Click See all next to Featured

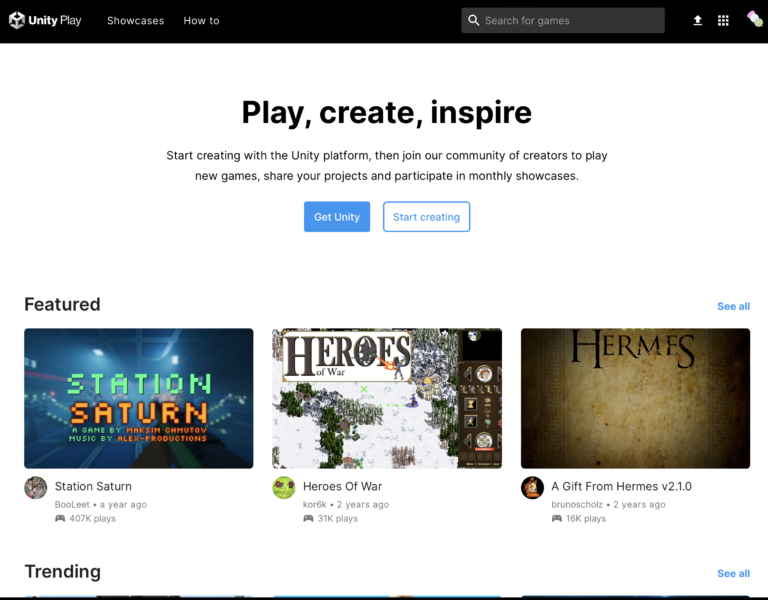(733, 306)
